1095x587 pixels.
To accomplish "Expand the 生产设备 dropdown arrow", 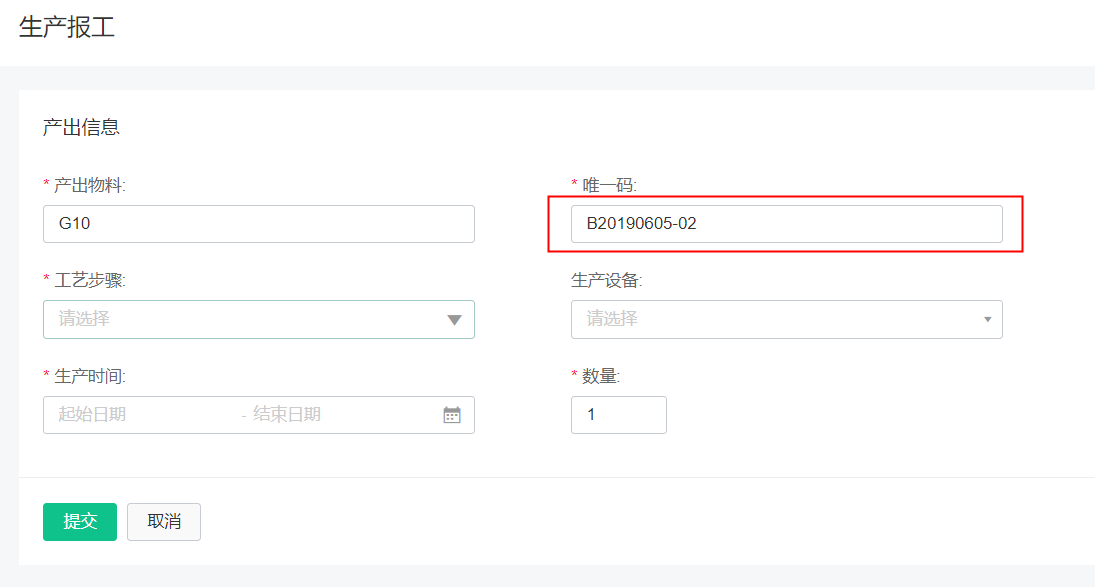I will pyautogui.click(x=987, y=320).
